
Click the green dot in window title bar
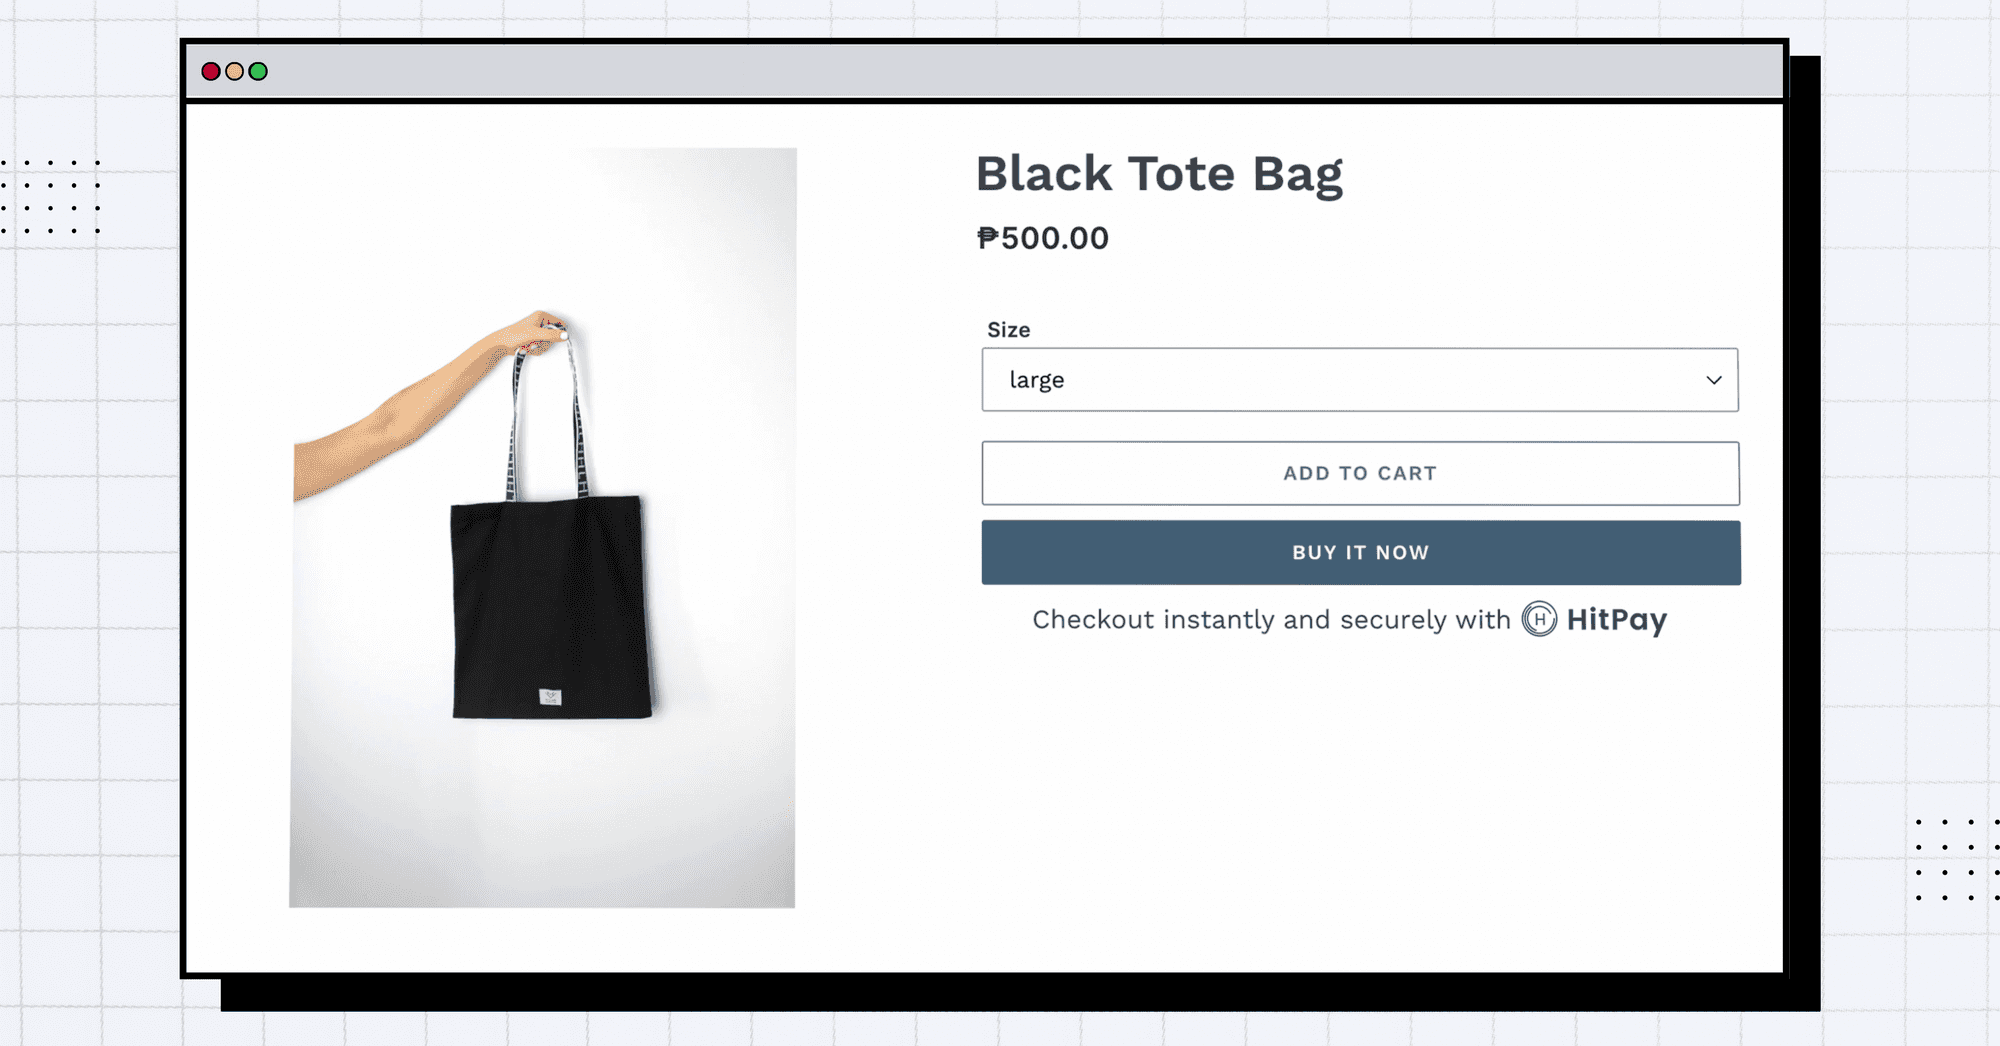258,71
